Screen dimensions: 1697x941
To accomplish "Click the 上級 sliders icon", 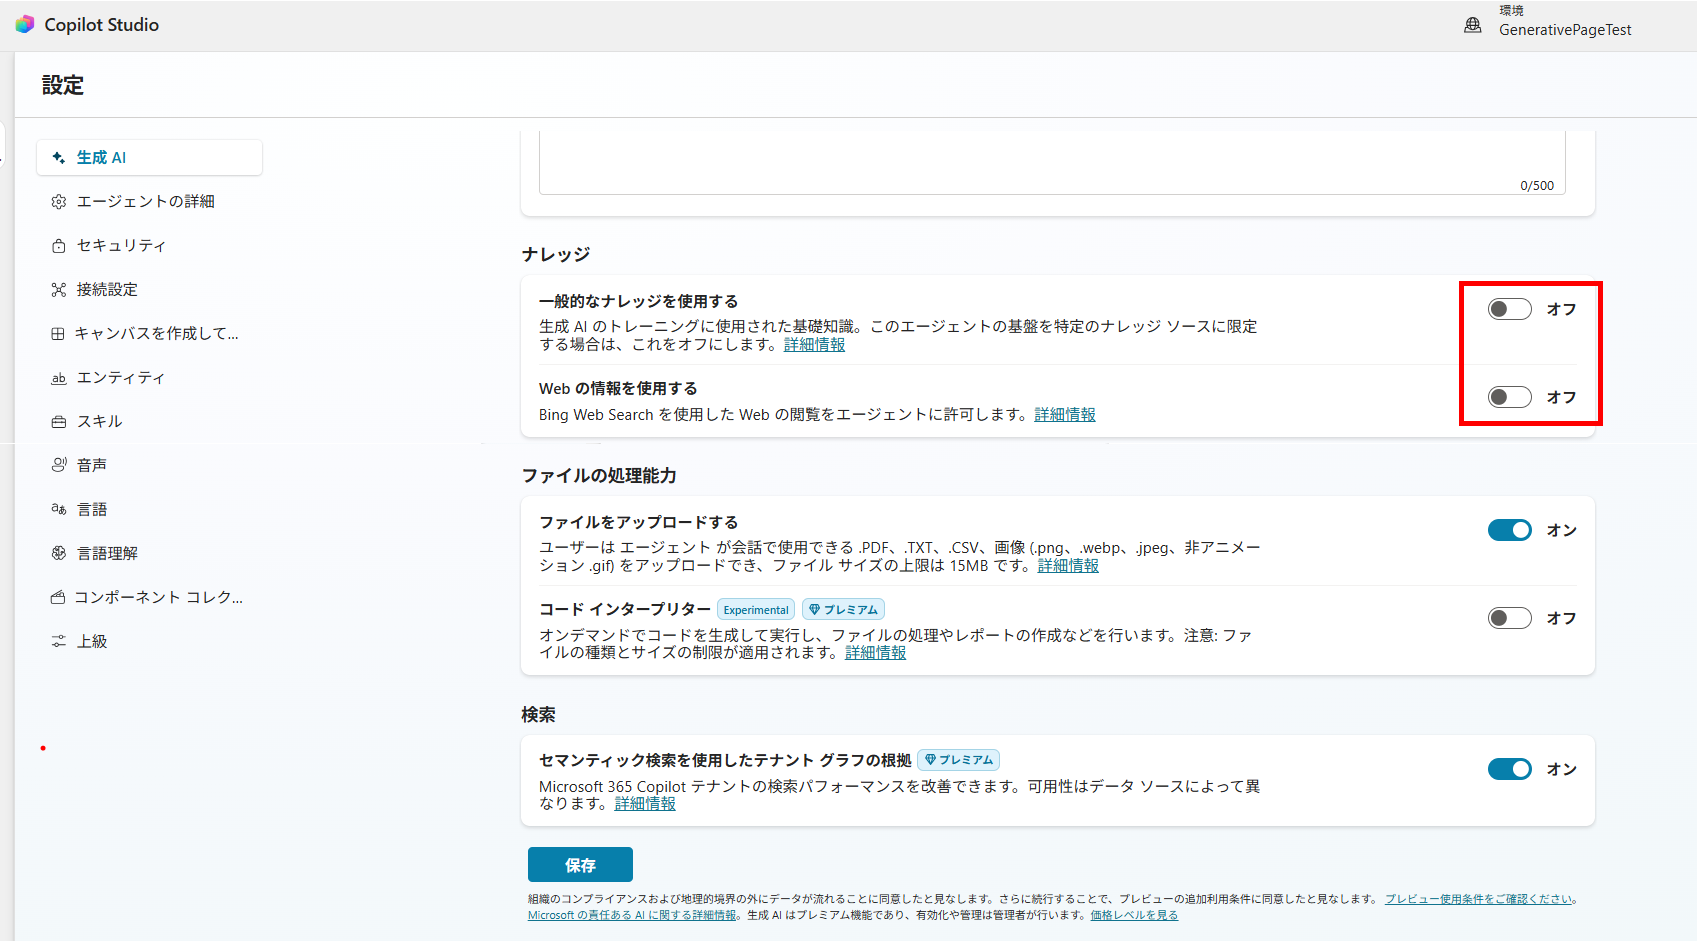I will point(59,641).
